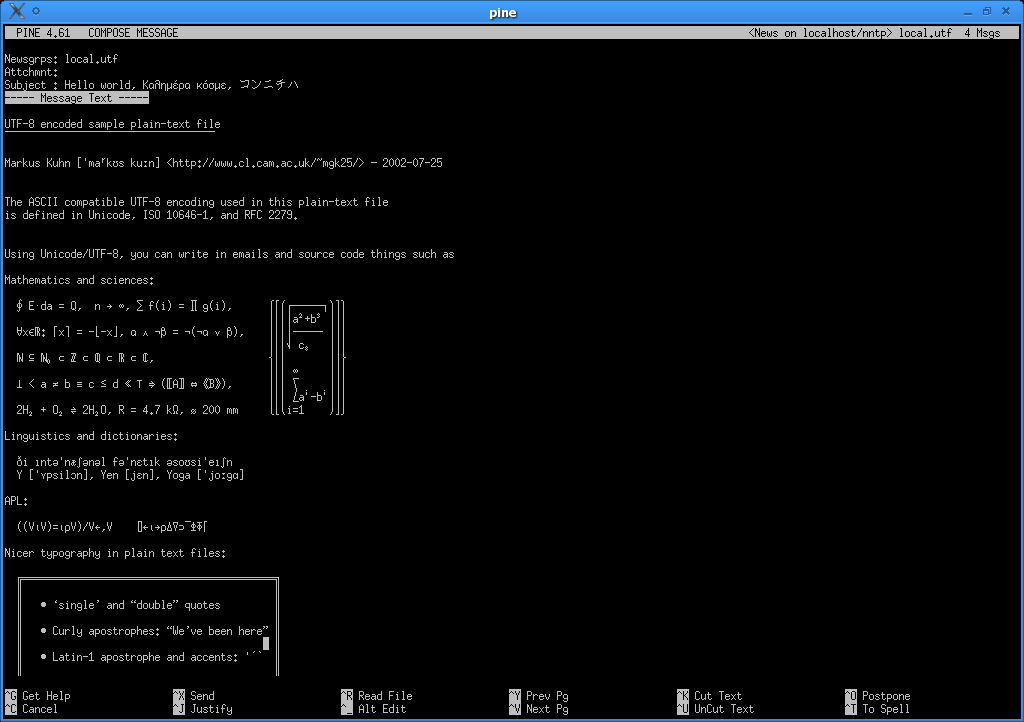1024x722 pixels.
Task: Click the 'pine' window title
Action: coord(503,12)
